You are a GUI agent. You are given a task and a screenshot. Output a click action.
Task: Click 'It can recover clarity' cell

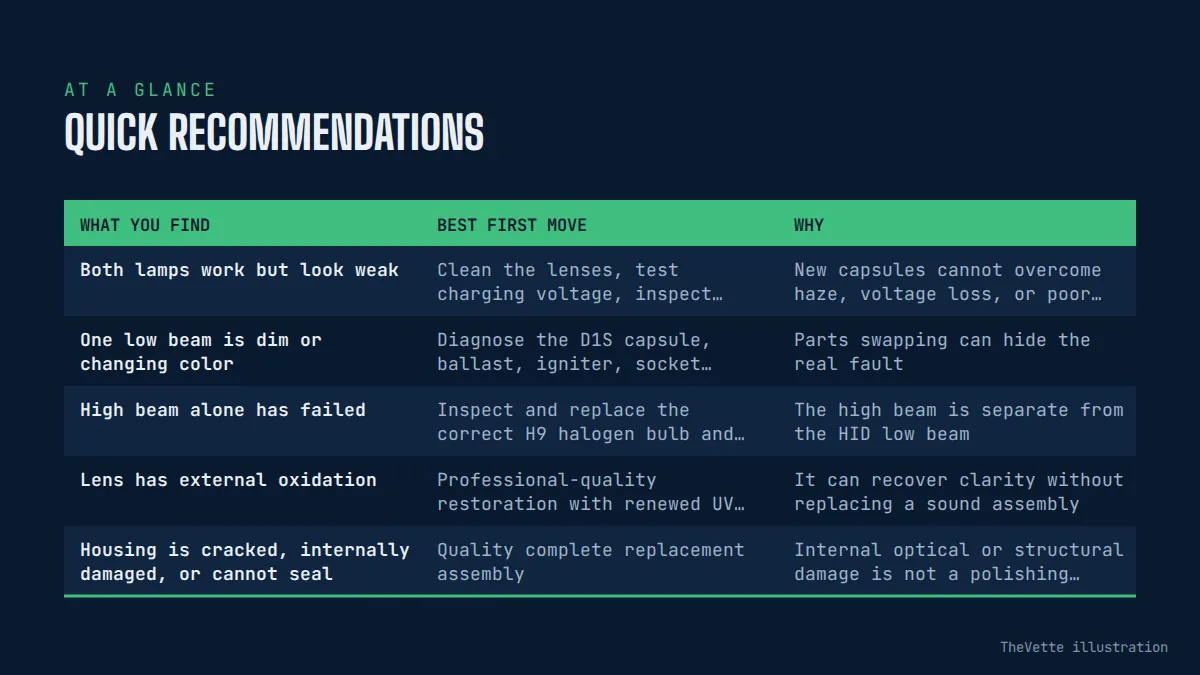(x=959, y=492)
